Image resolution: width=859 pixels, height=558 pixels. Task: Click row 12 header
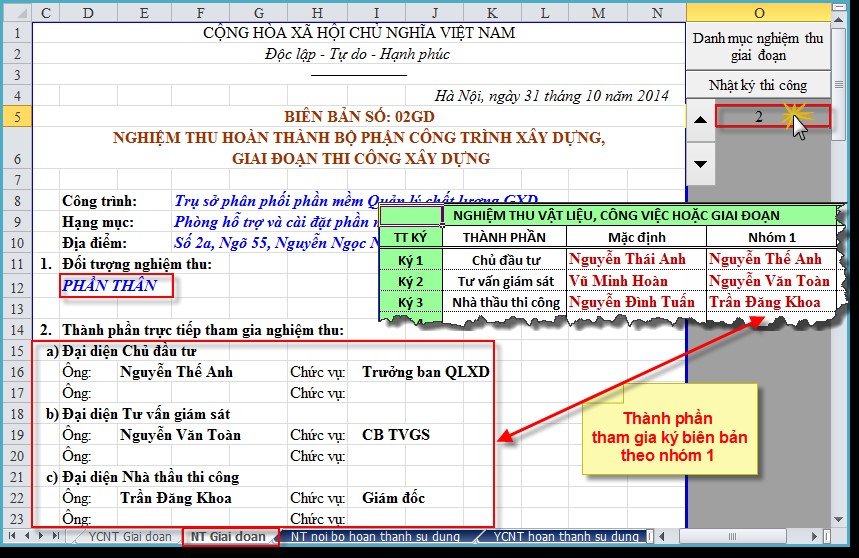coord(15,286)
